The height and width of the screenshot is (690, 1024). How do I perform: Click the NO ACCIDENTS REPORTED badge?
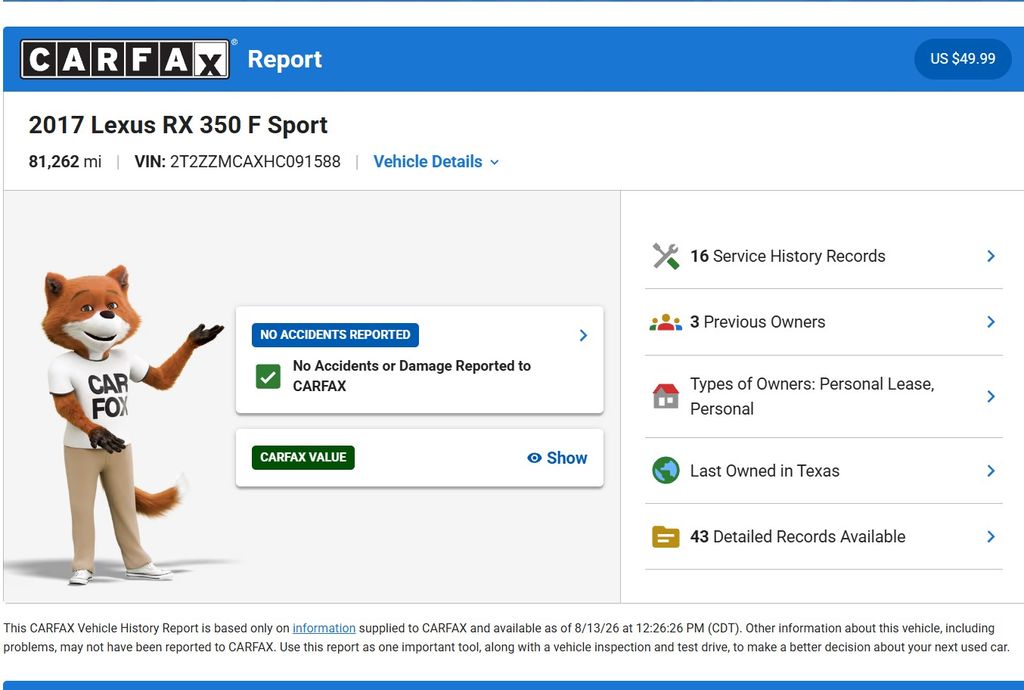pyautogui.click(x=335, y=335)
